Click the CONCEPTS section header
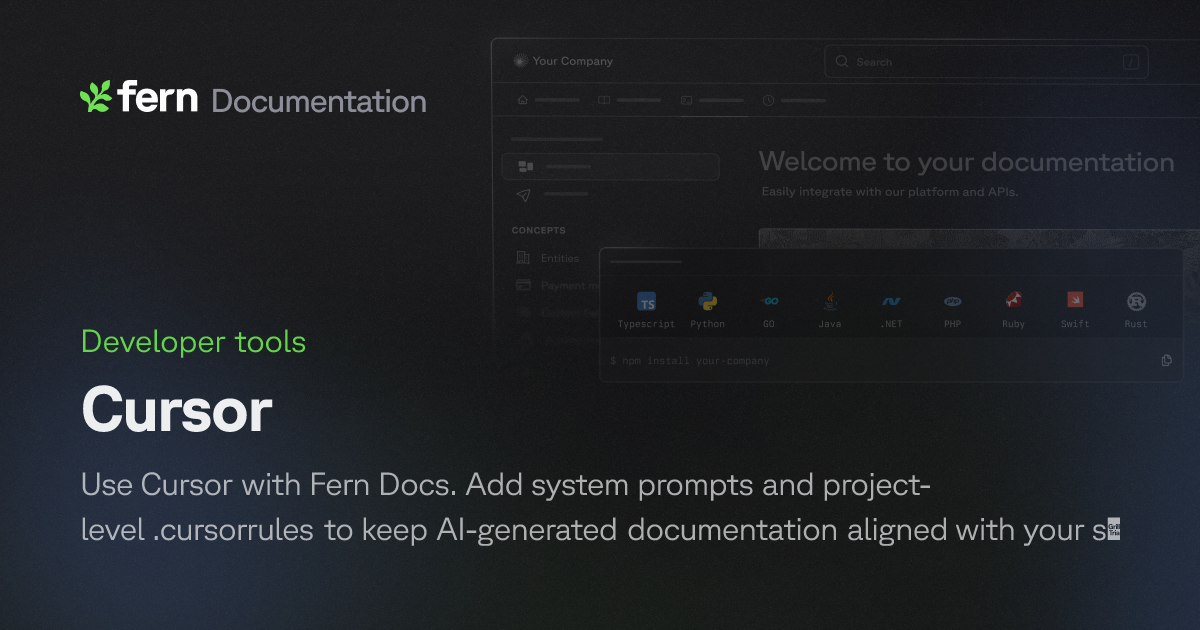Image resolution: width=1200 pixels, height=630 pixels. 539,231
